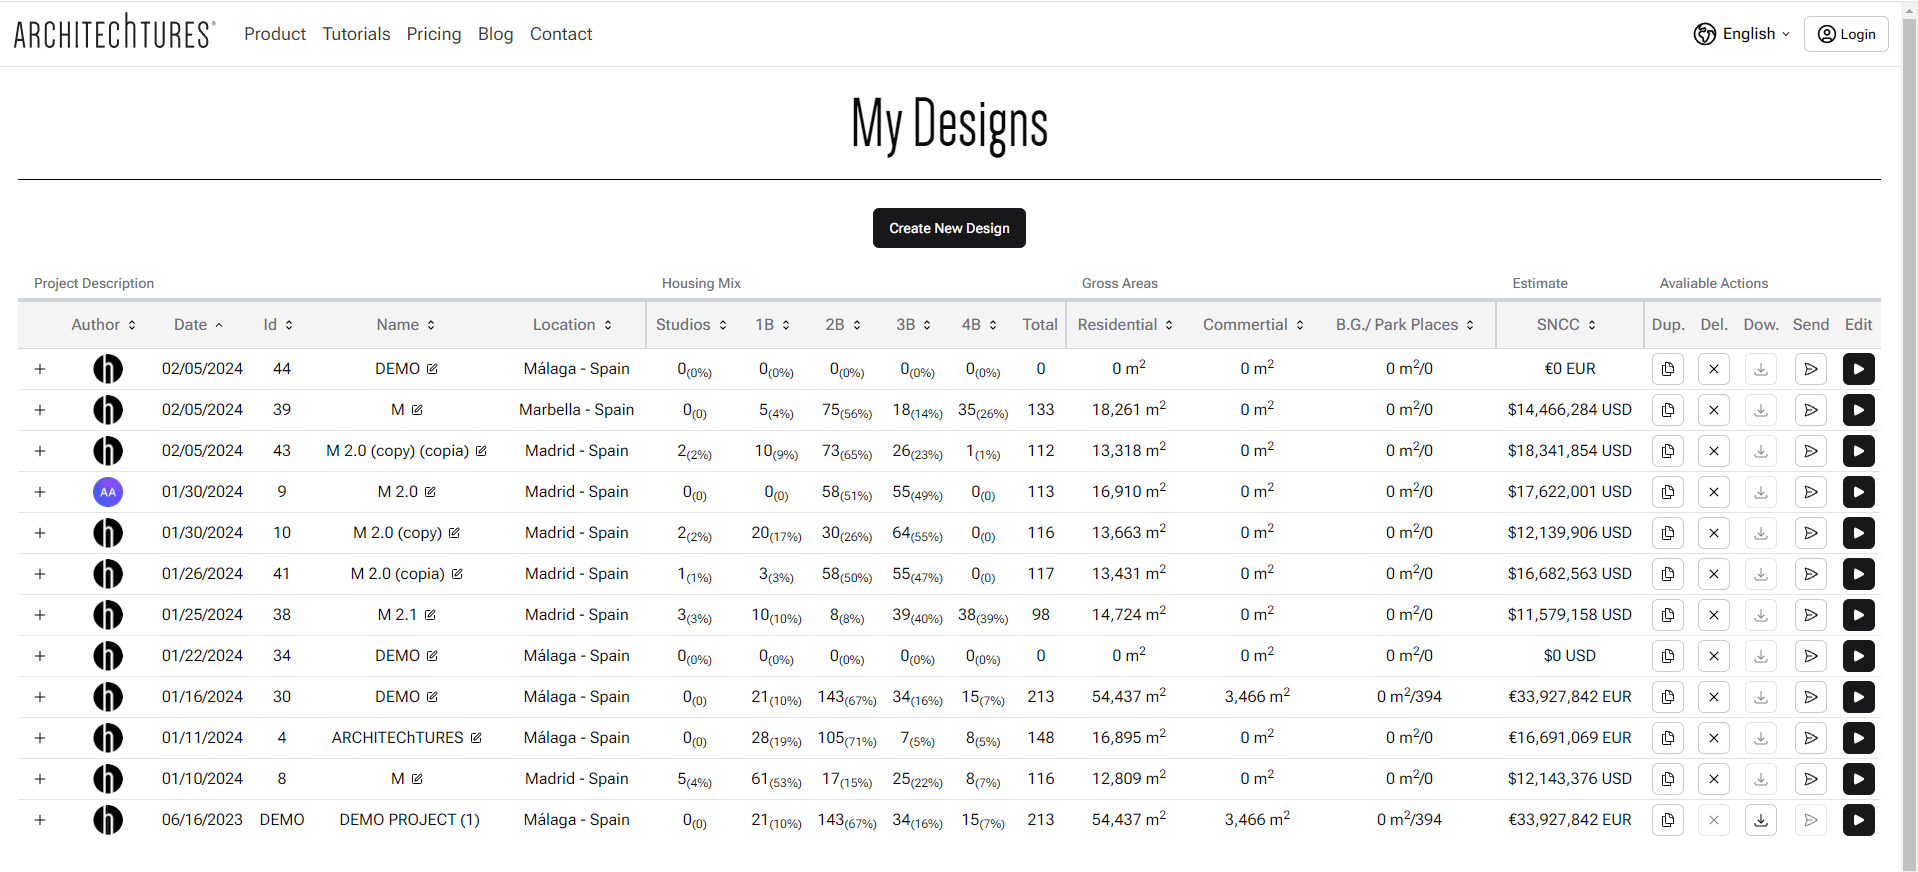Sort table by Date column
Screen dimensions: 1918x872
[x=198, y=325]
